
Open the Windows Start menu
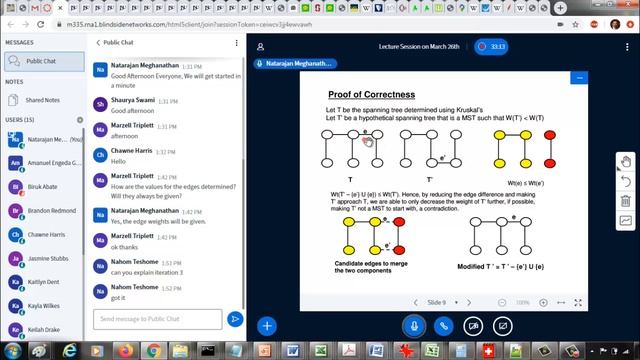[x=13, y=351]
